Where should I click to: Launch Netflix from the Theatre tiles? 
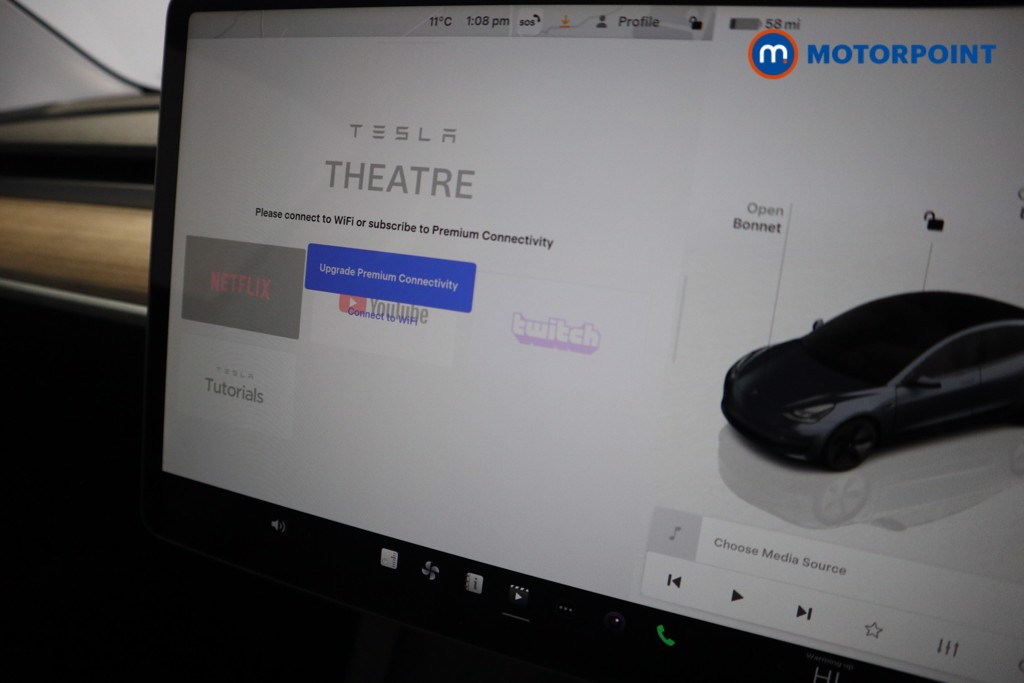click(238, 289)
